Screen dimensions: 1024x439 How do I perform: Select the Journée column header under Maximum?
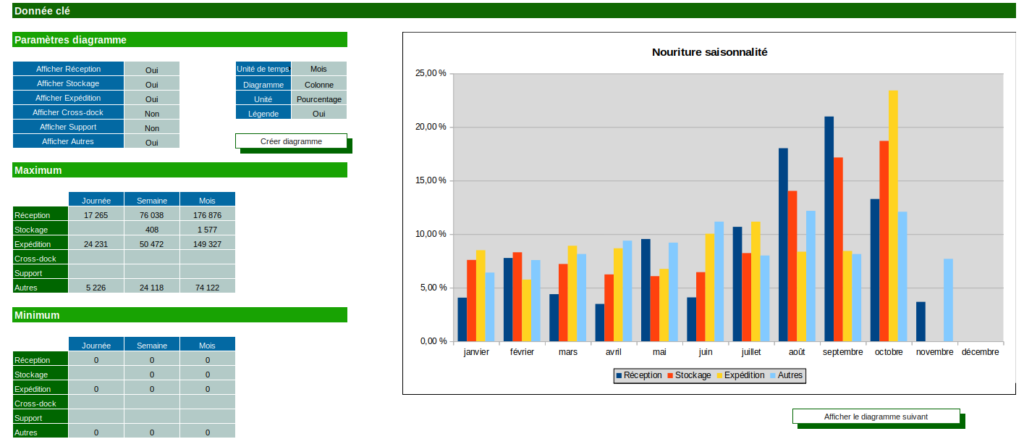(96, 200)
